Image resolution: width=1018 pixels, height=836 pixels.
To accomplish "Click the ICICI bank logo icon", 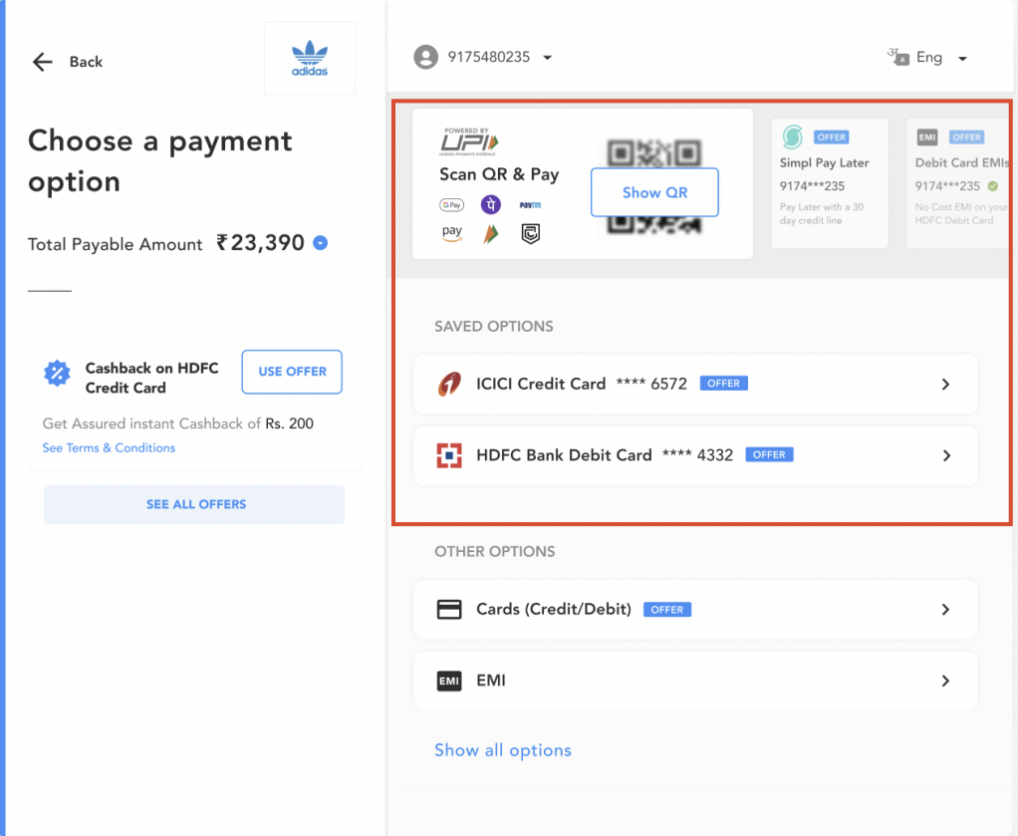I will coord(449,384).
